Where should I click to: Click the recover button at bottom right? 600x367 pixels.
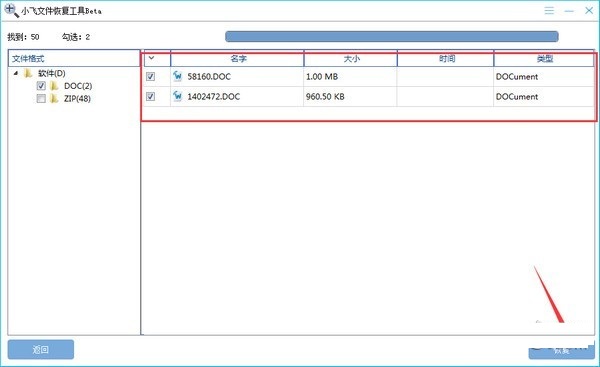(x=561, y=350)
